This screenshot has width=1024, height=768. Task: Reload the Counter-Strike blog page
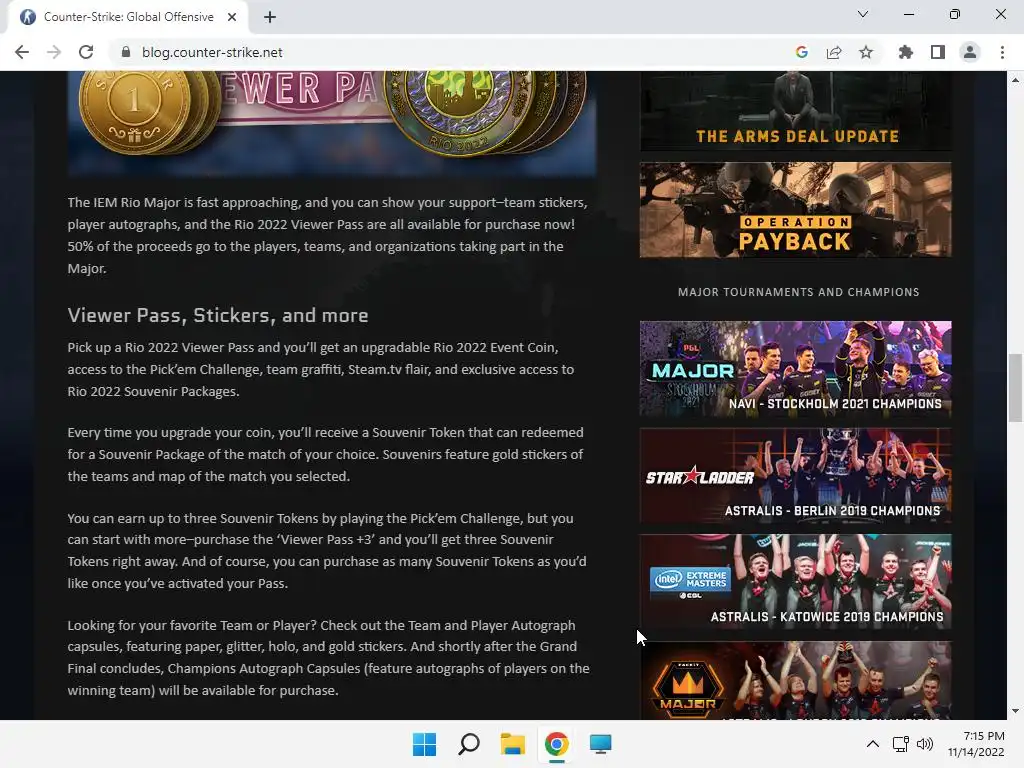pos(86,52)
